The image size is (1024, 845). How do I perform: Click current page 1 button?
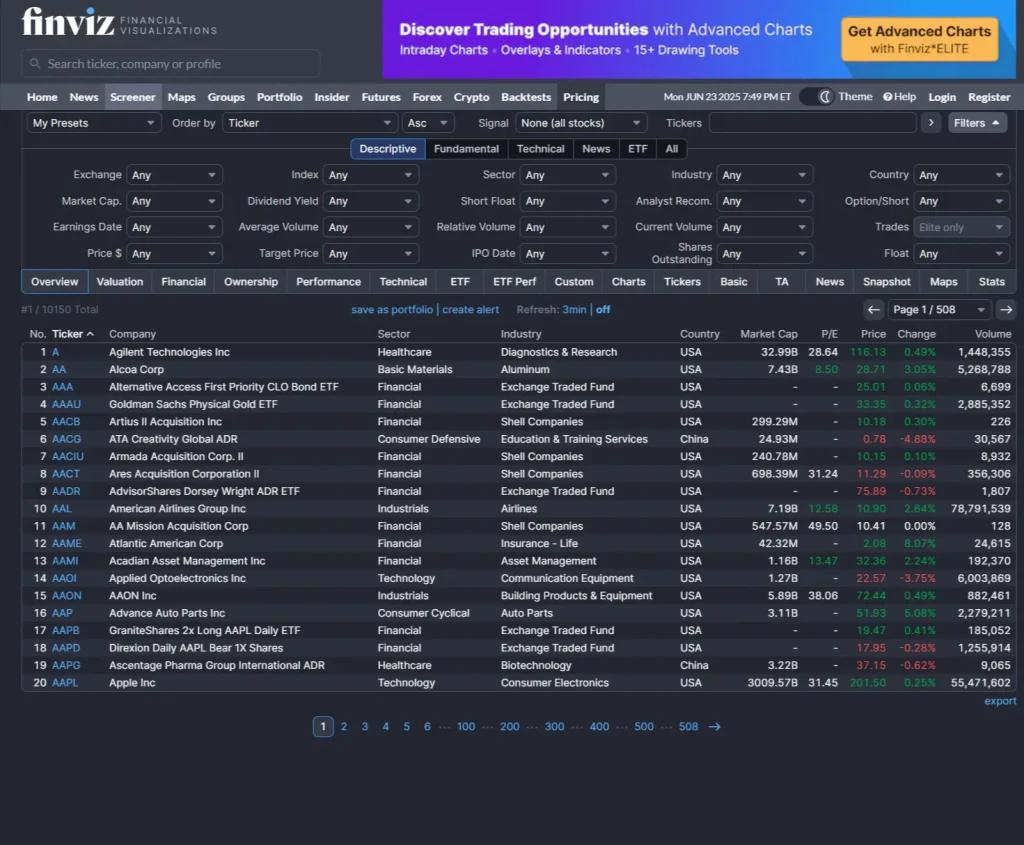pyautogui.click(x=323, y=727)
